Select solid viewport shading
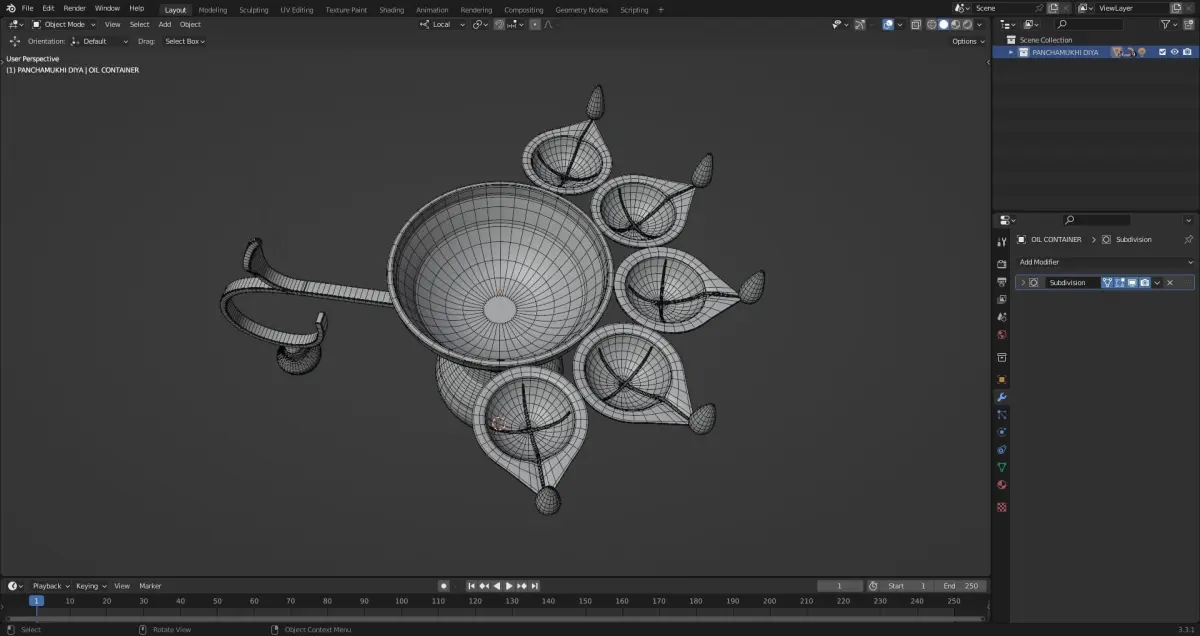 tap(943, 24)
